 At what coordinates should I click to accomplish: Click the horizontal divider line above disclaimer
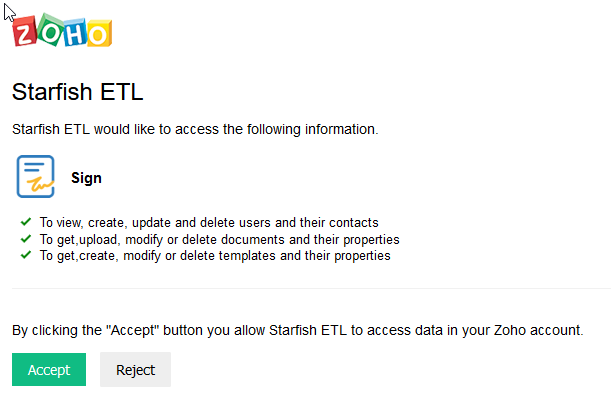305,288
